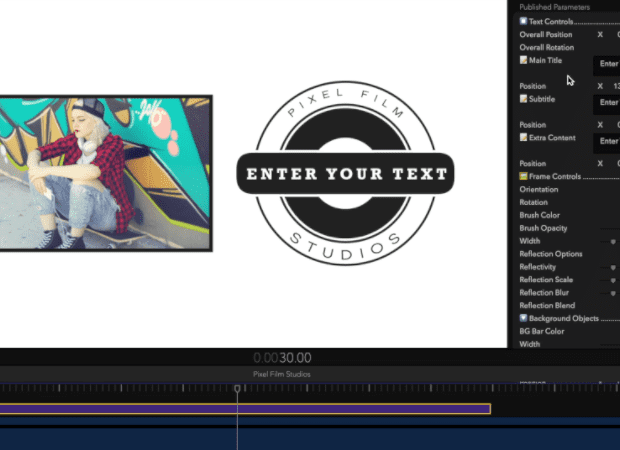620x450 pixels.
Task: Click the timecode display reading 30.00
Action: [282, 358]
